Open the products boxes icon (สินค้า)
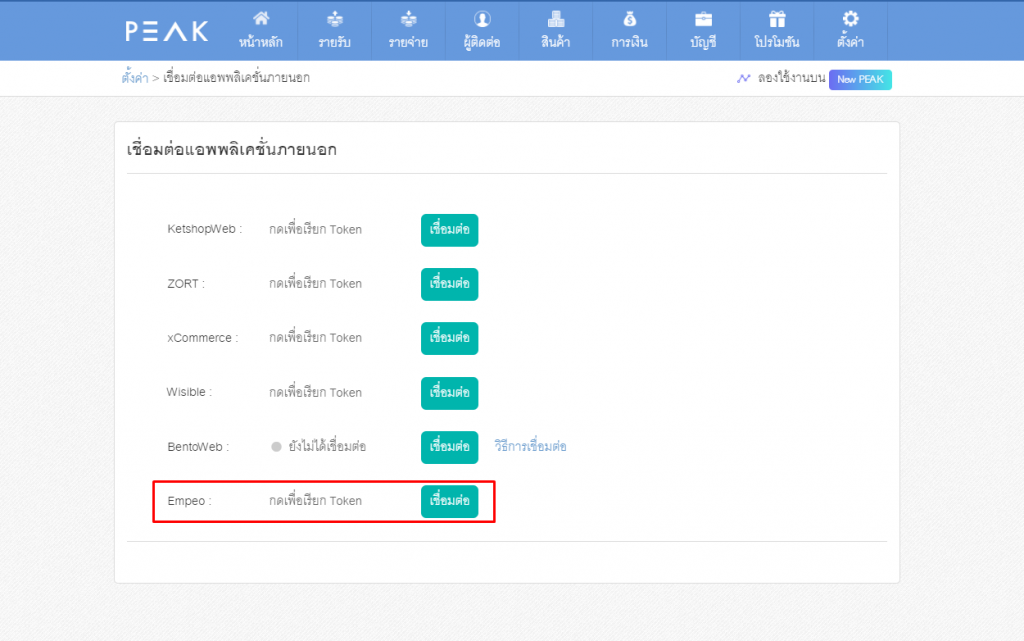The image size is (1024, 641). (556, 19)
